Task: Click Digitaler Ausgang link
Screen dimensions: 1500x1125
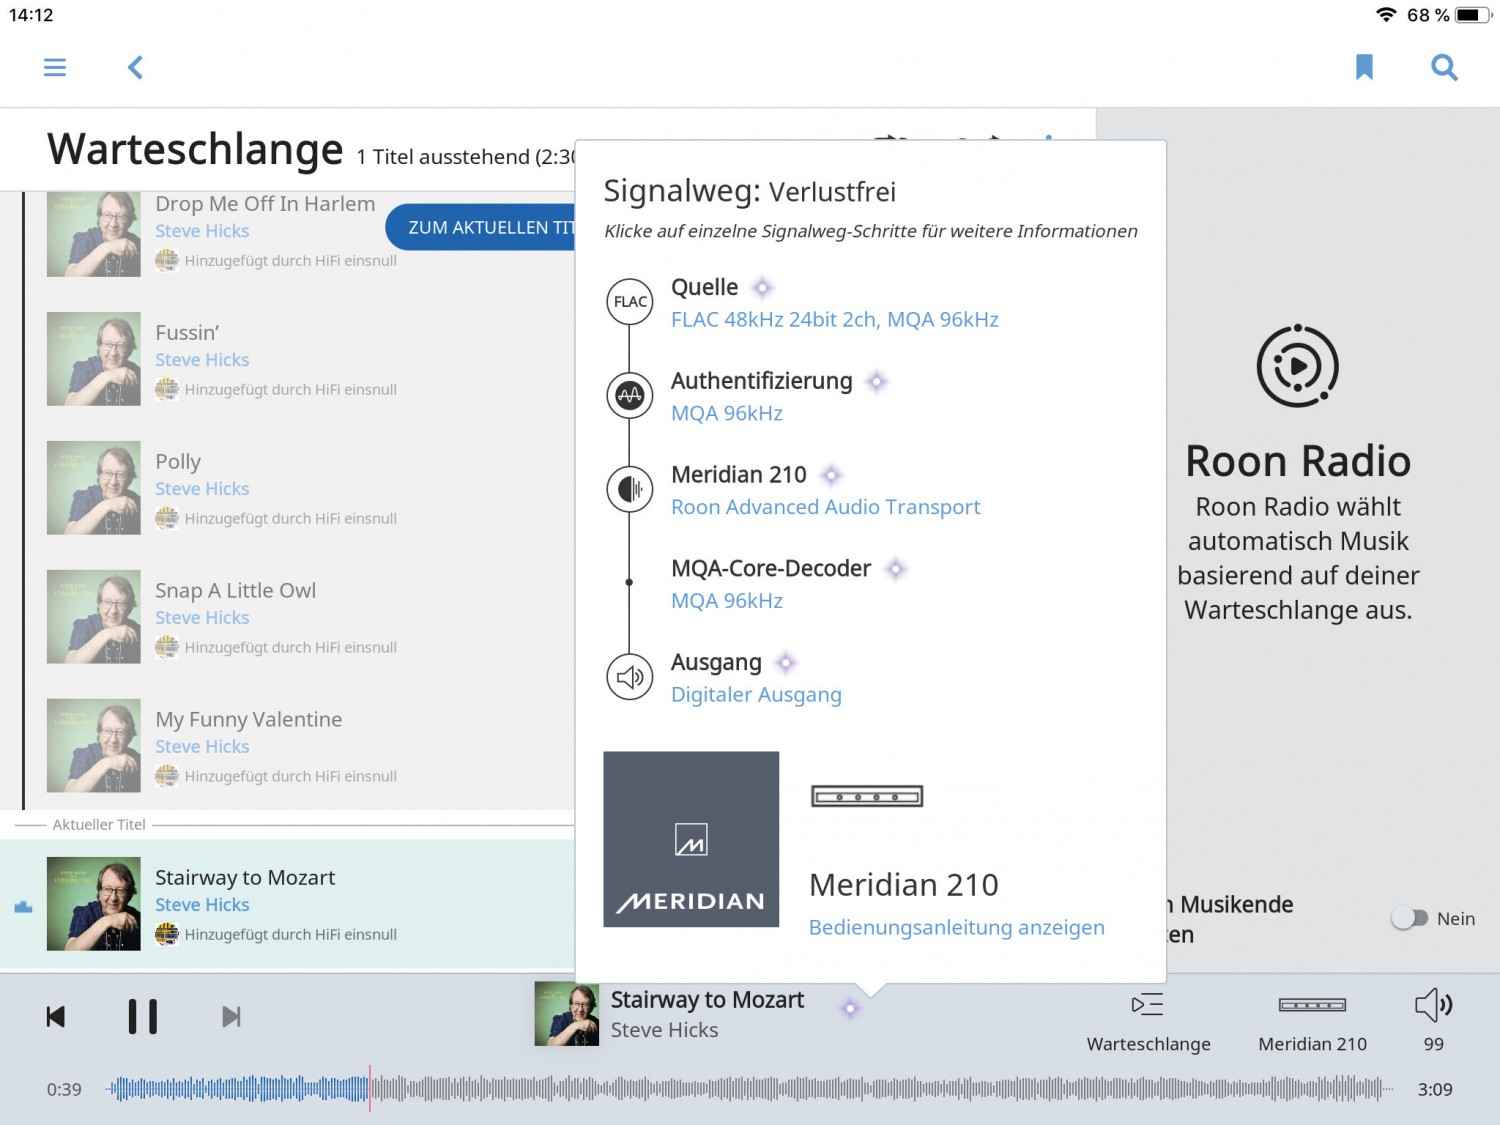Action: [x=756, y=694]
